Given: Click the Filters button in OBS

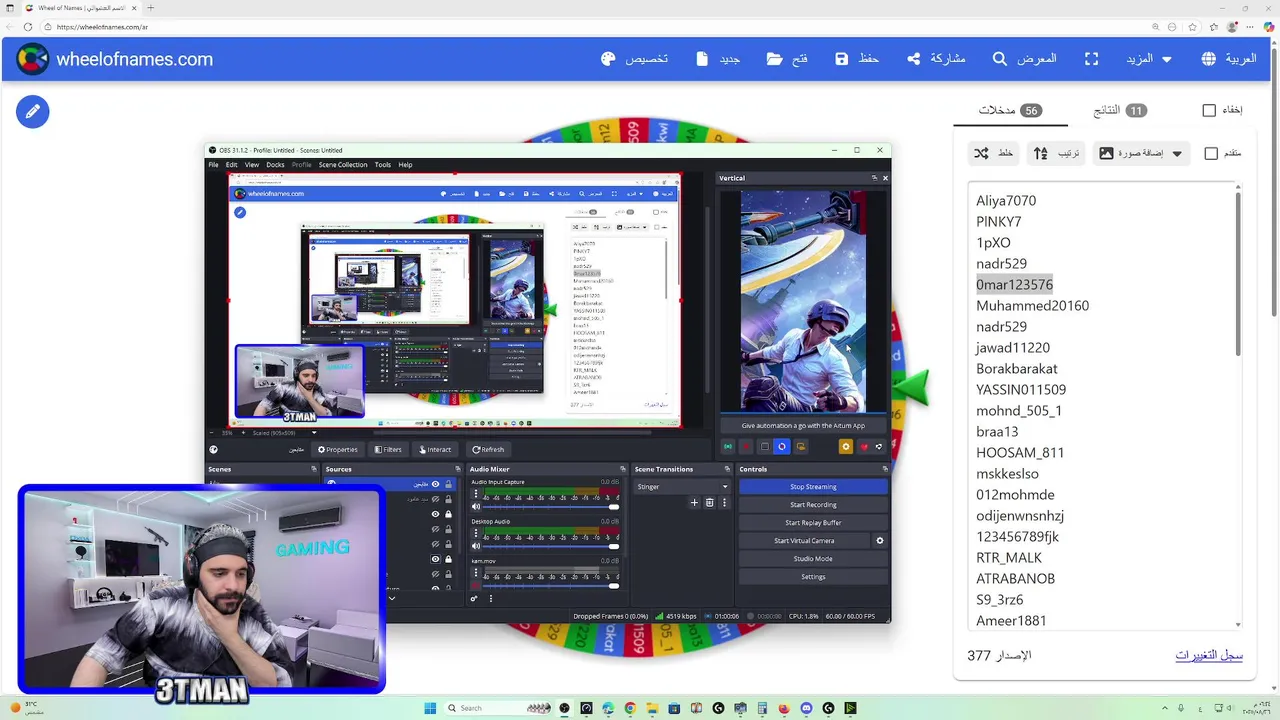Looking at the screenshot, I should (388, 450).
